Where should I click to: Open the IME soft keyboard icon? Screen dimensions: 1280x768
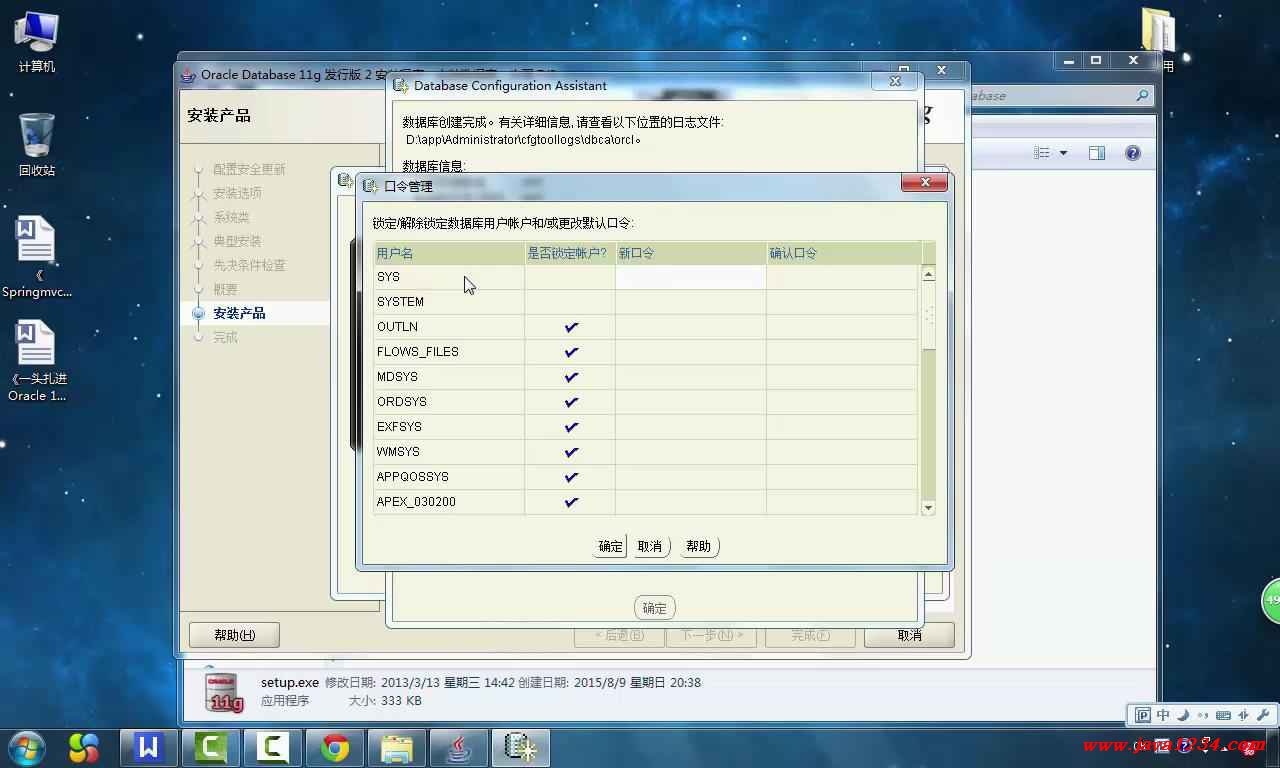pos(1224,715)
